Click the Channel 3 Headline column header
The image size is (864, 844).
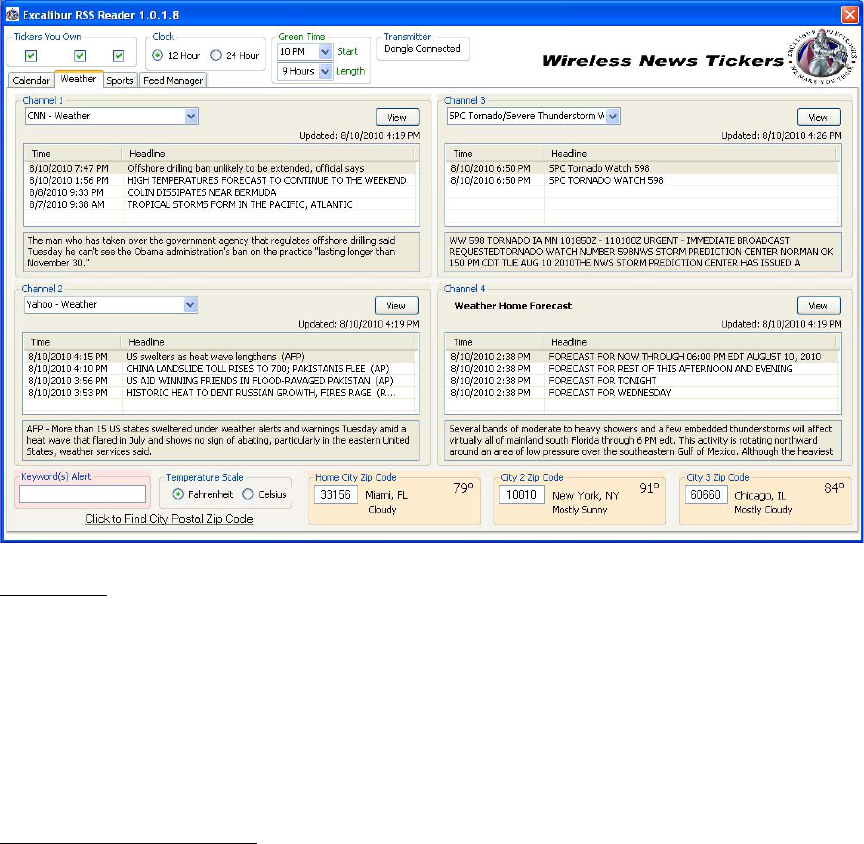pos(690,154)
